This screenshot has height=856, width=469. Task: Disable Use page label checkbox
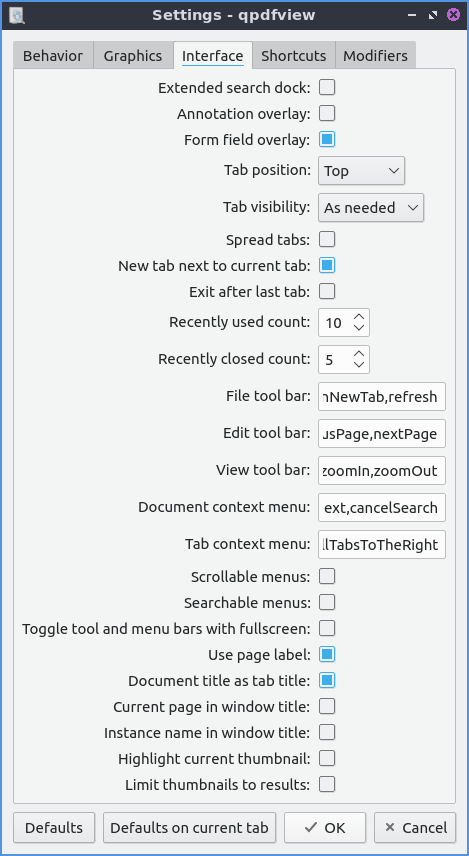(x=327, y=654)
